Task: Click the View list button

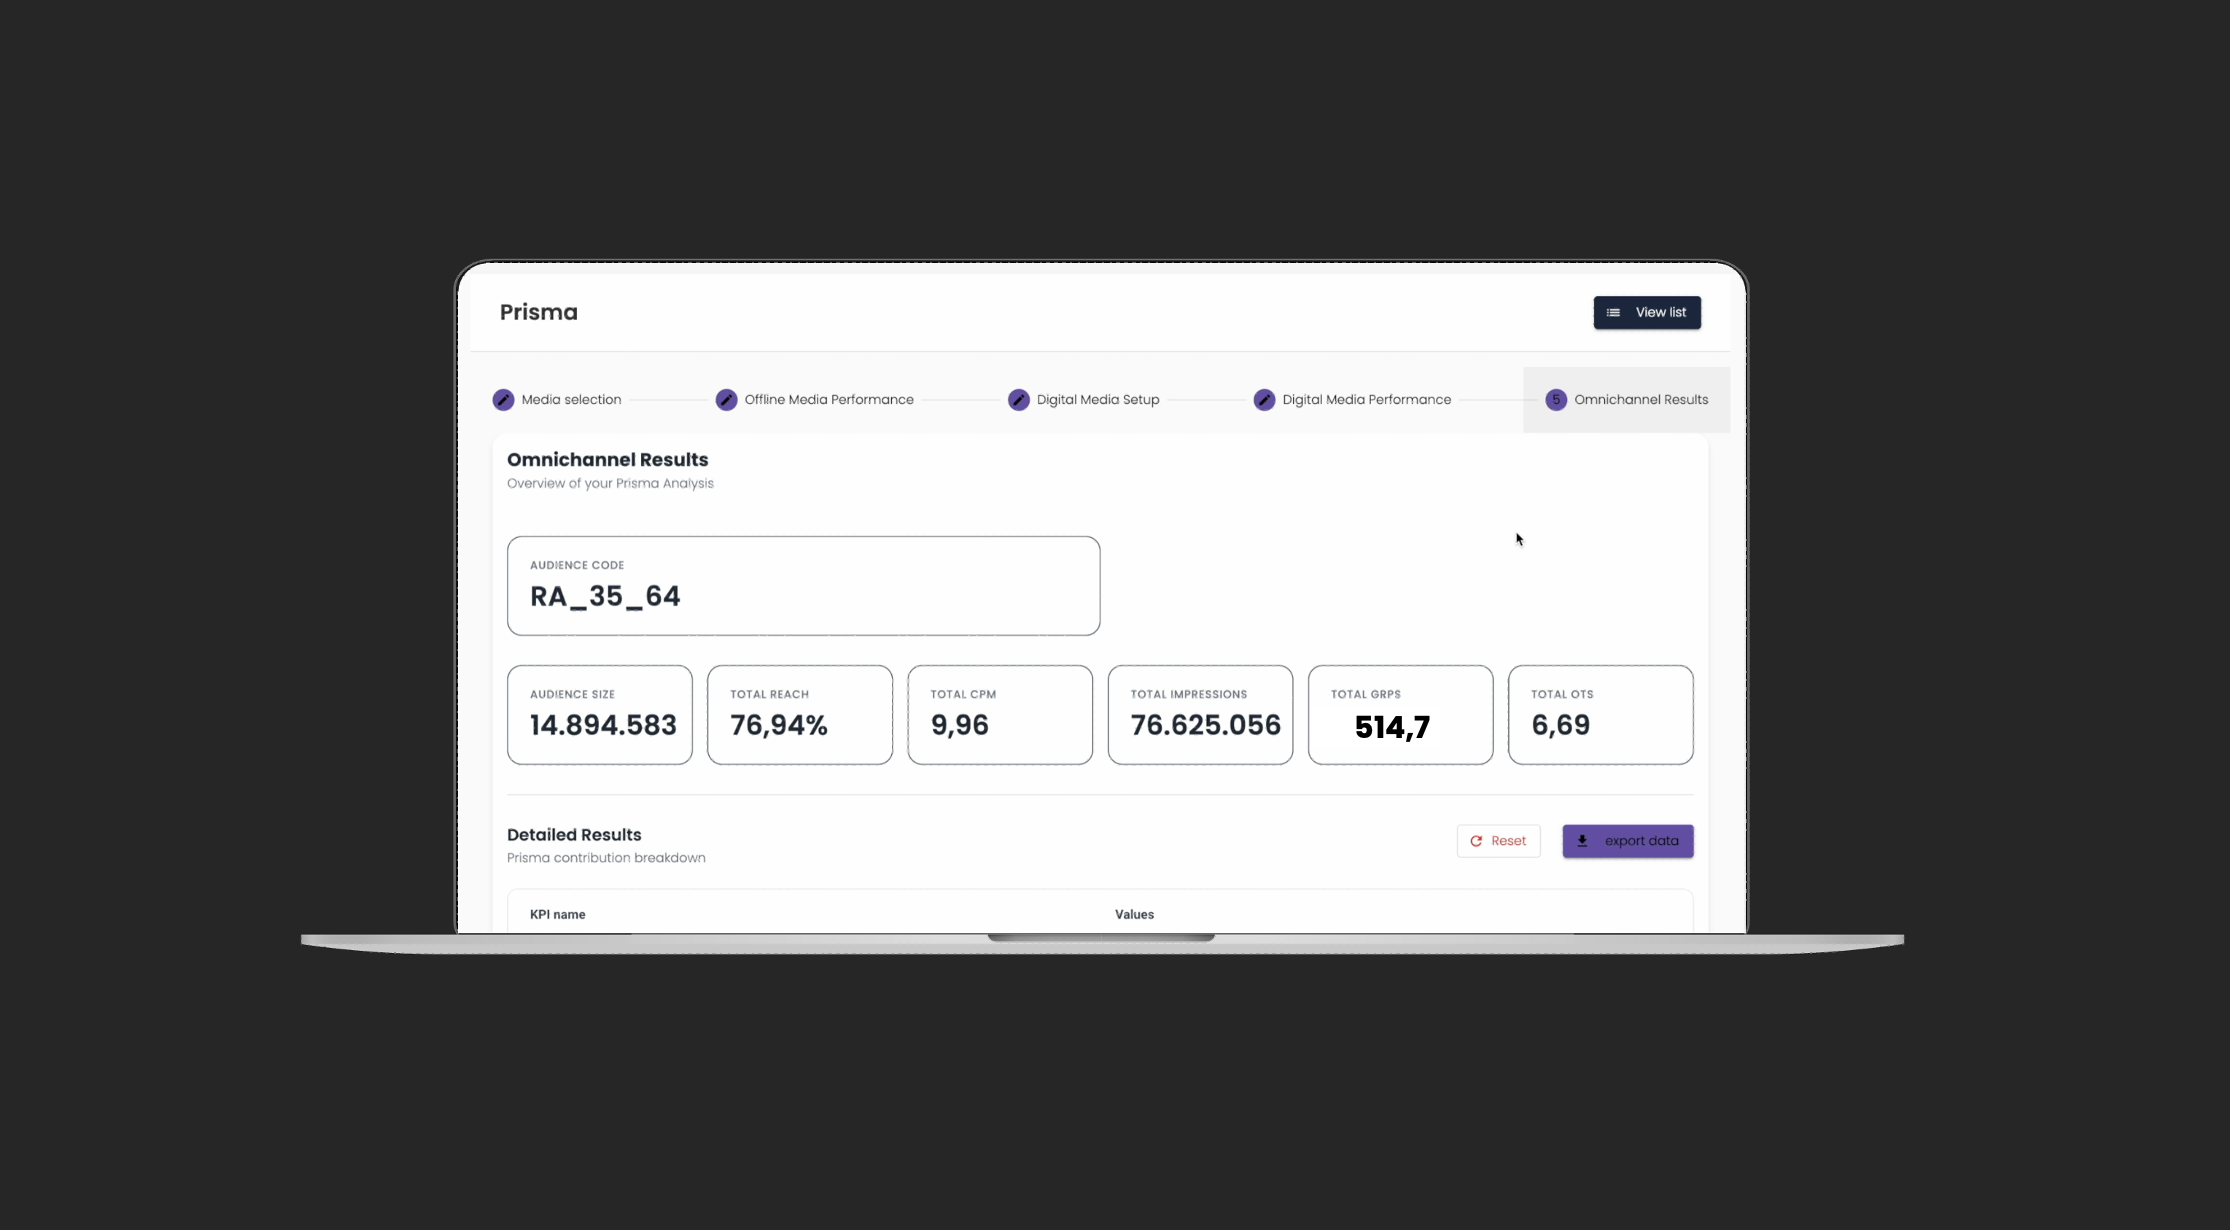Action: tap(1647, 313)
